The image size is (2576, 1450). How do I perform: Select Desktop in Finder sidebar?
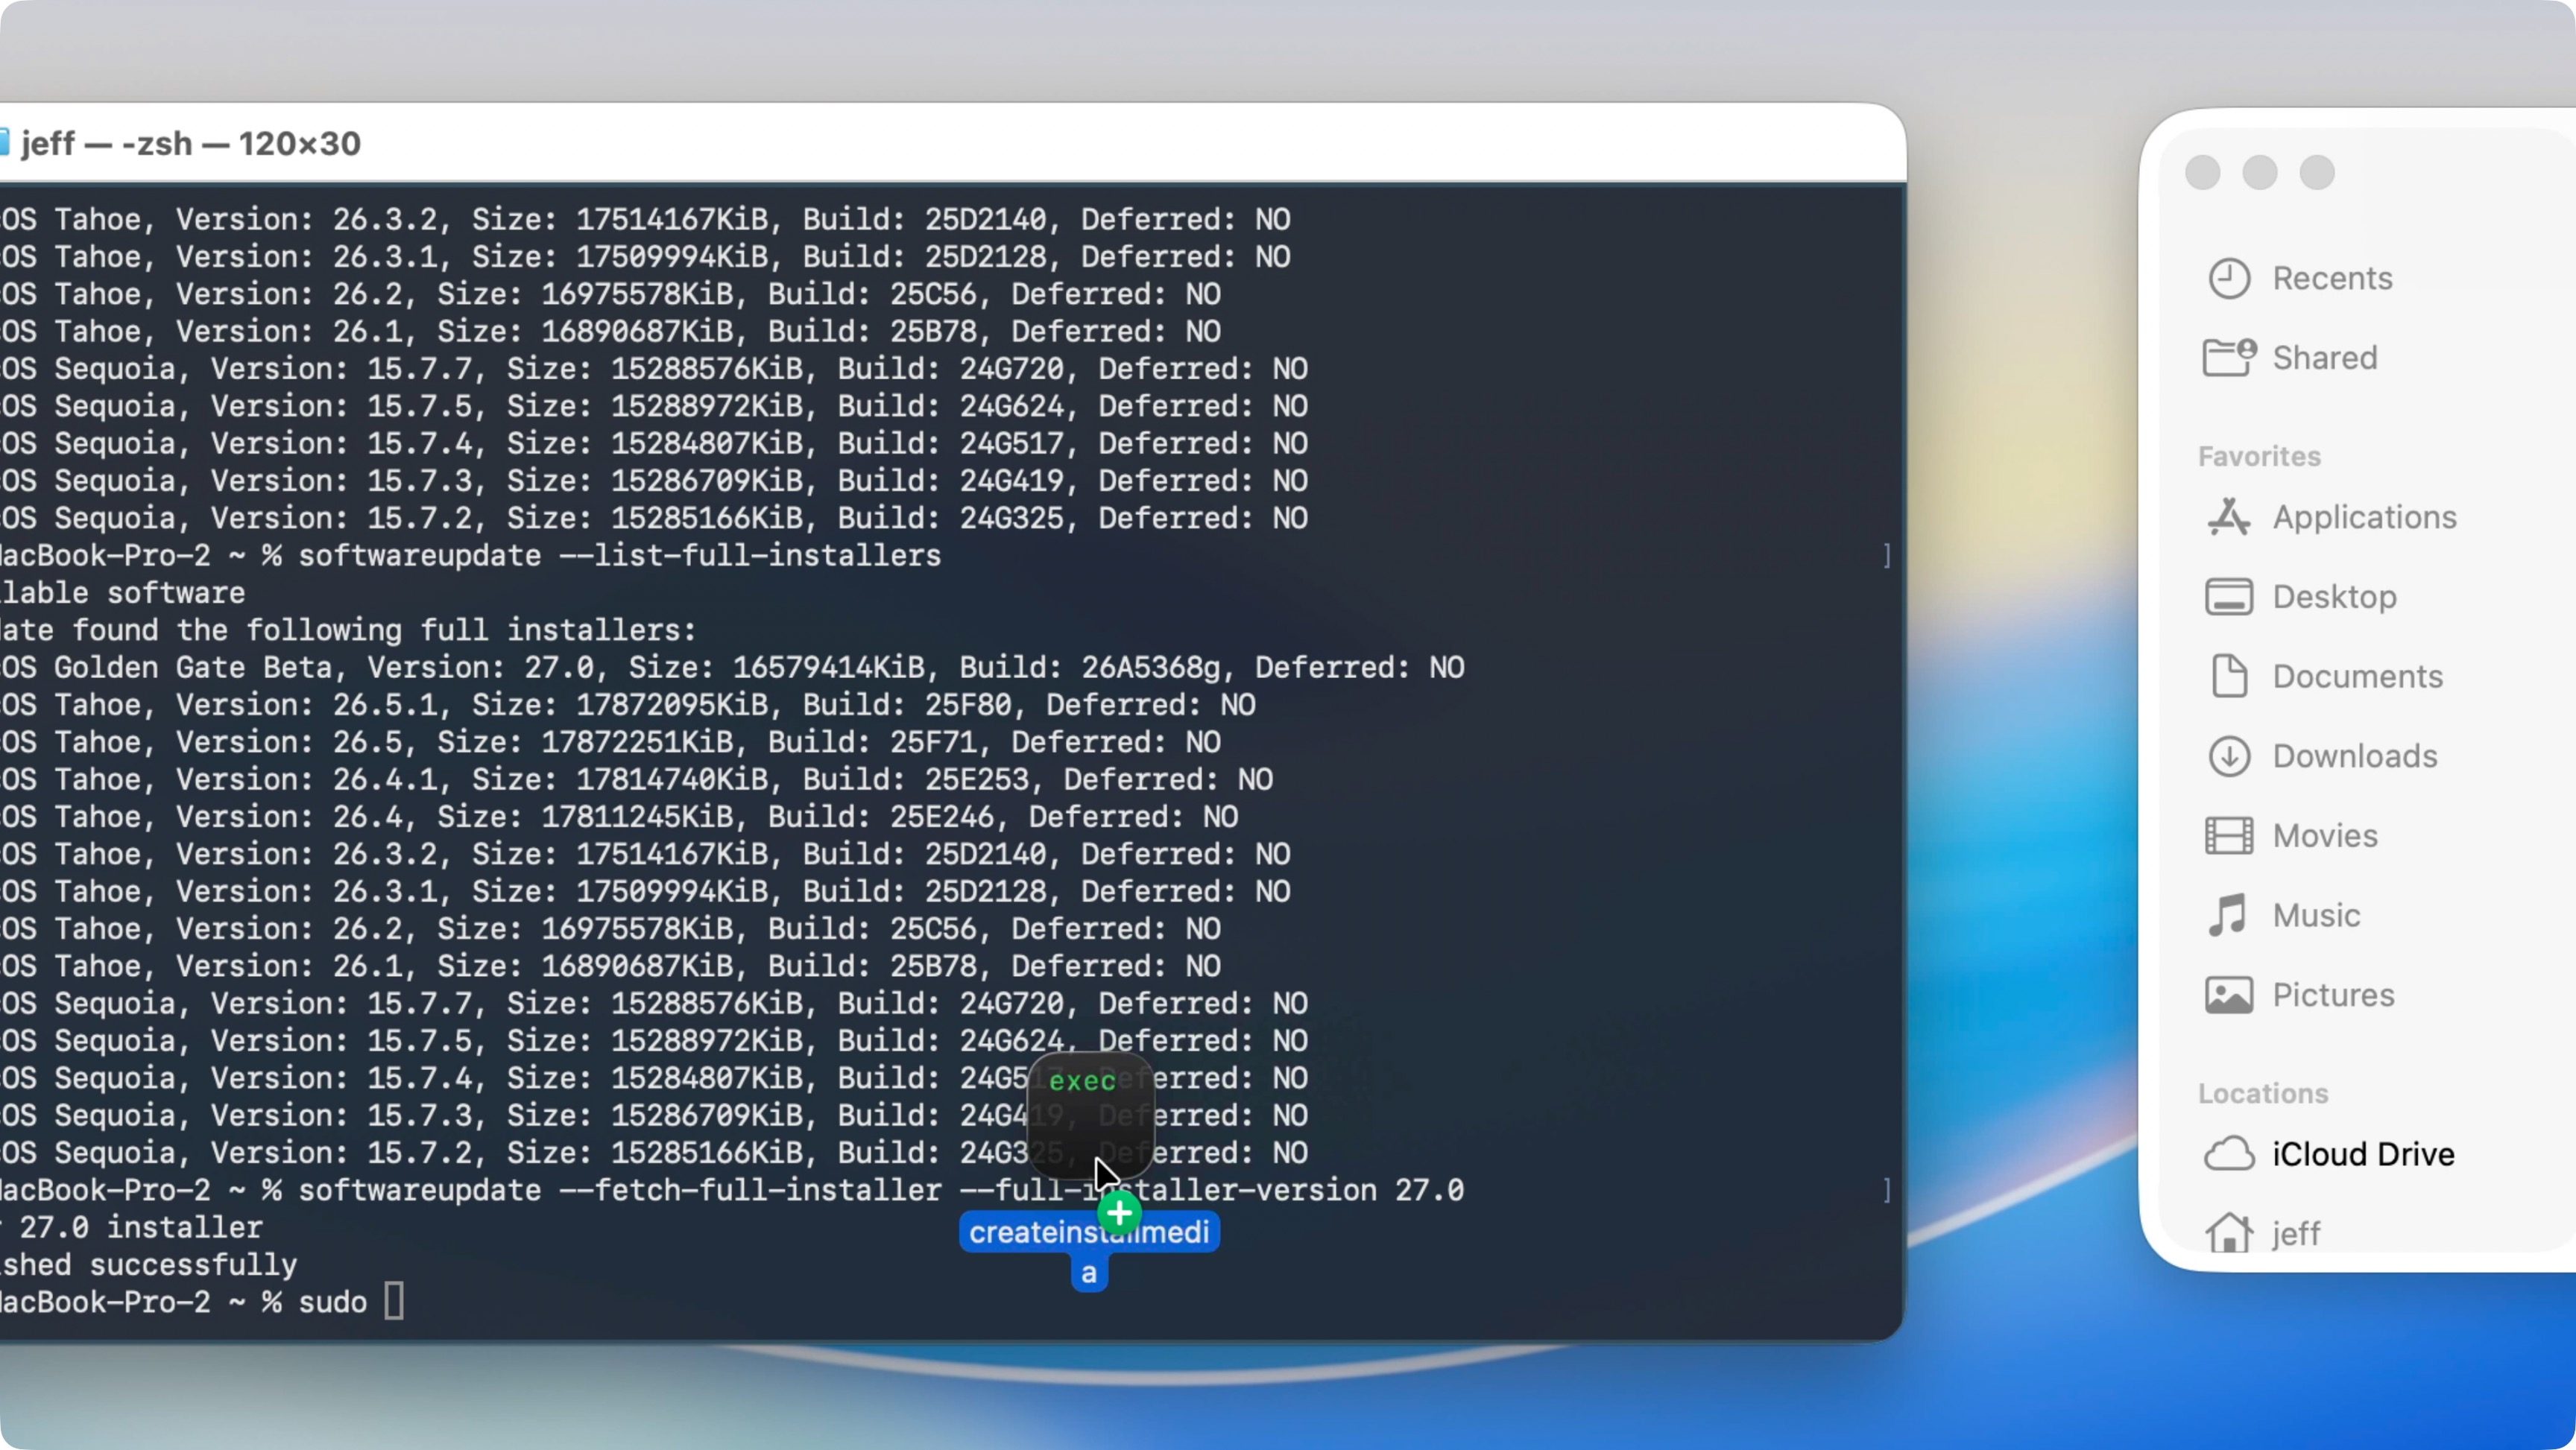[x=2334, y=597]
